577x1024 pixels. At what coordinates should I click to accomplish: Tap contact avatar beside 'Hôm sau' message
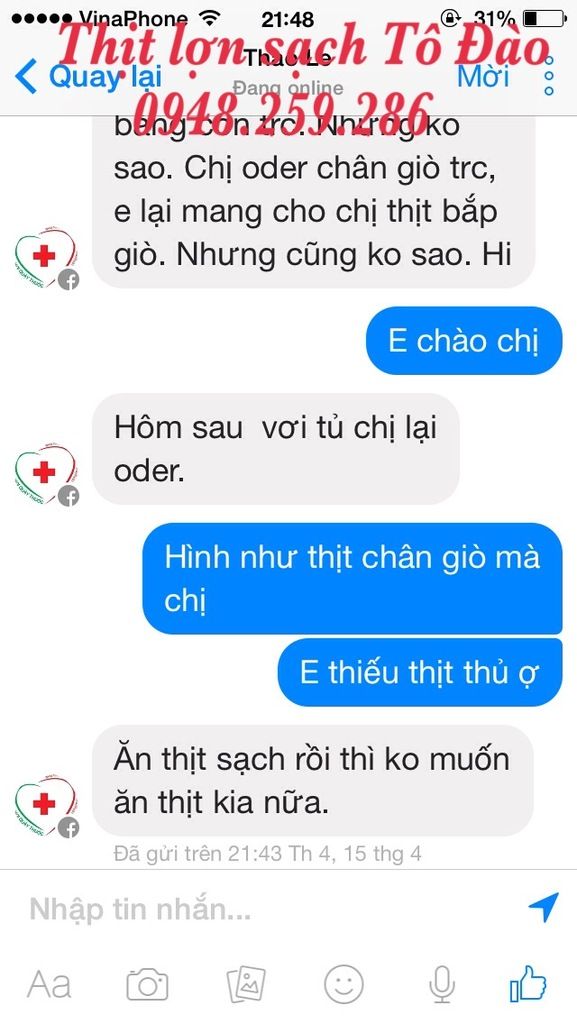[46, 474]
